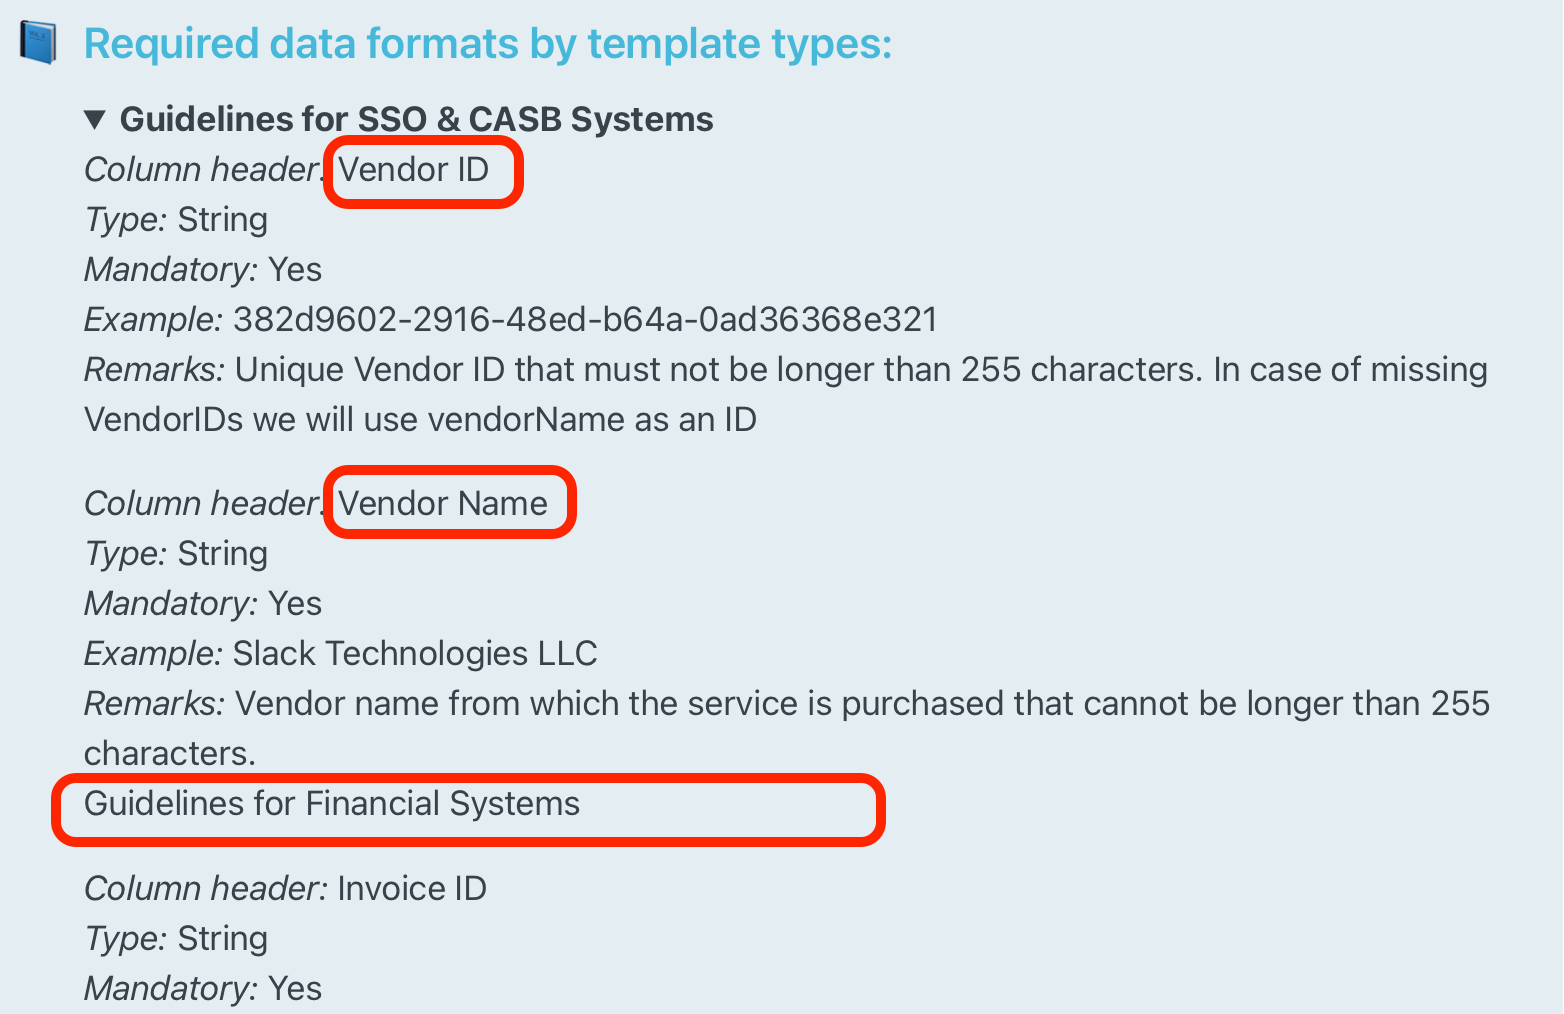Screen dimensions: 1564x1014
Task: Click the Invoice ID column header value
Action: click(x=412, y=889)
